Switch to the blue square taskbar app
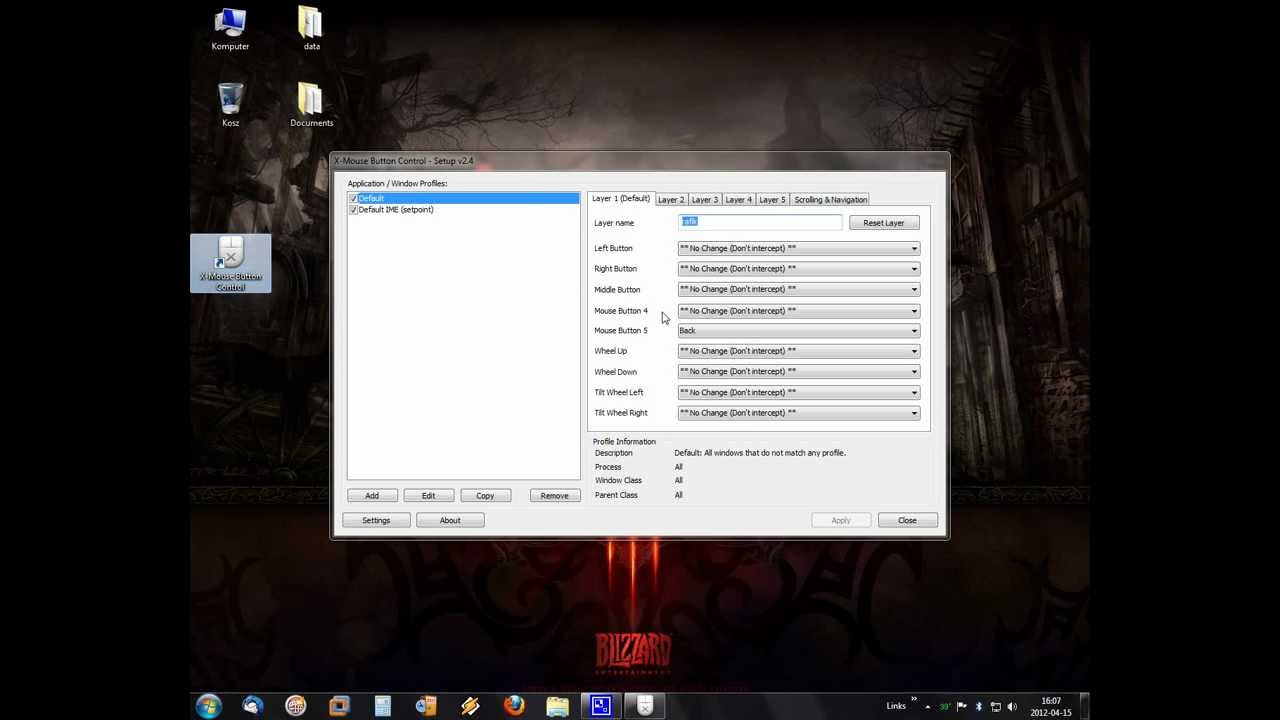Screen dimensions: 1280x720 (601, 706)
